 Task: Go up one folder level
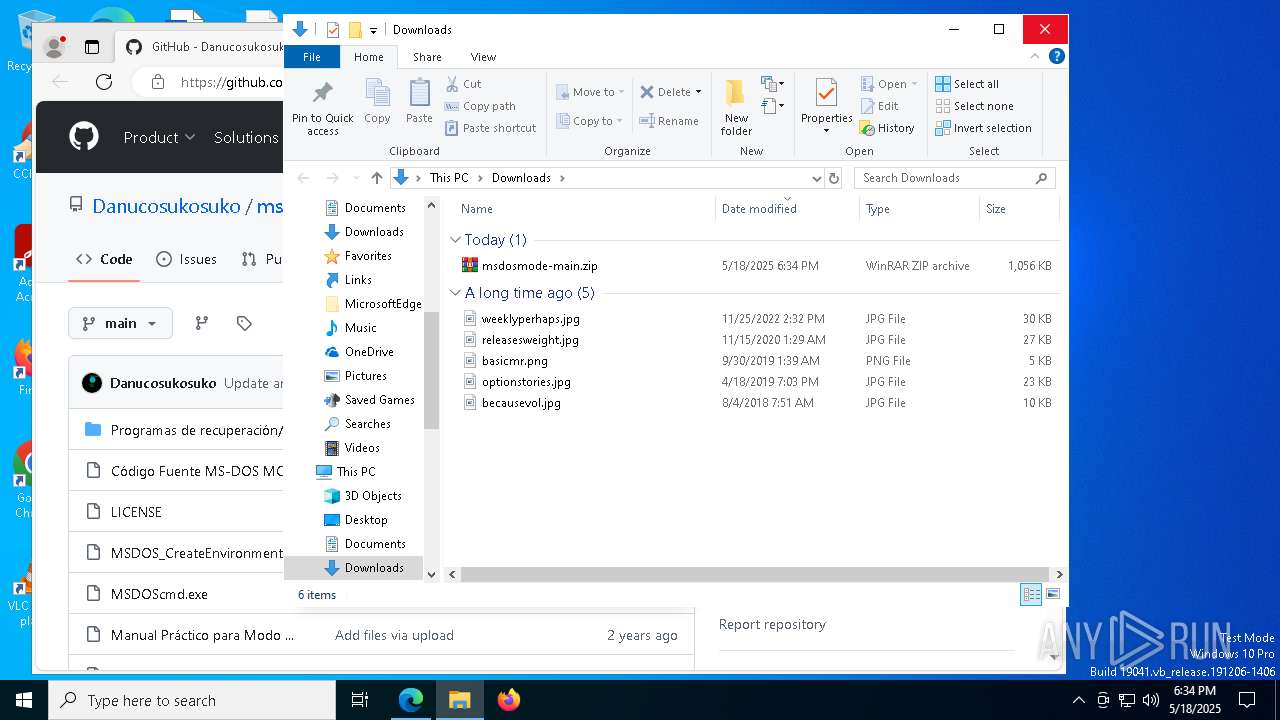[376, 178]
